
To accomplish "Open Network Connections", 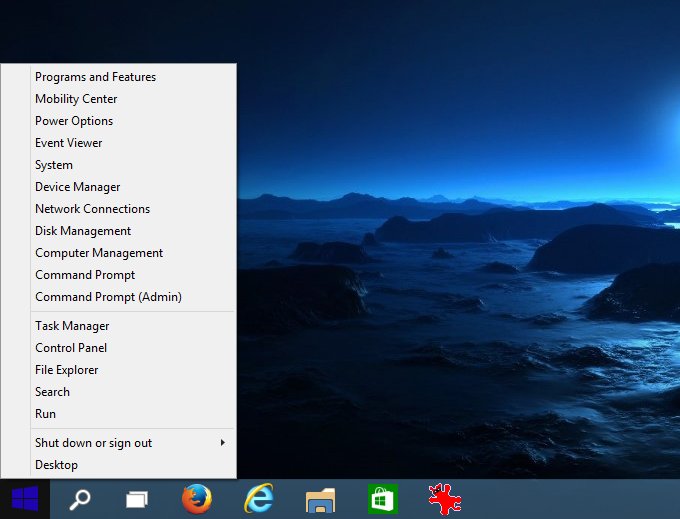I will tap(134, 209).
